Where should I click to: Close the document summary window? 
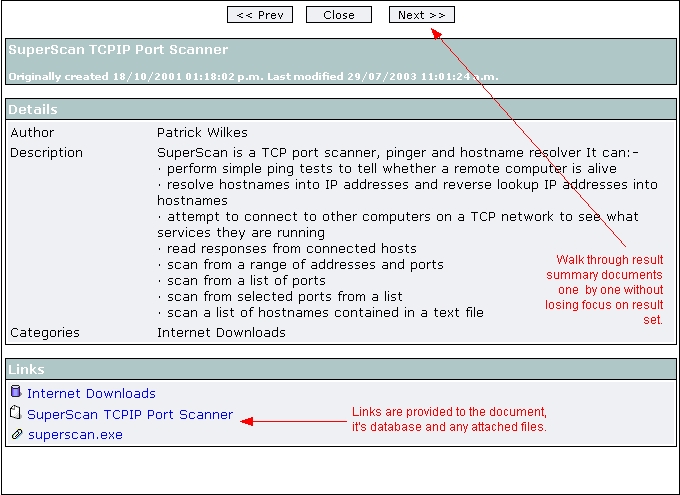point(339,15)
